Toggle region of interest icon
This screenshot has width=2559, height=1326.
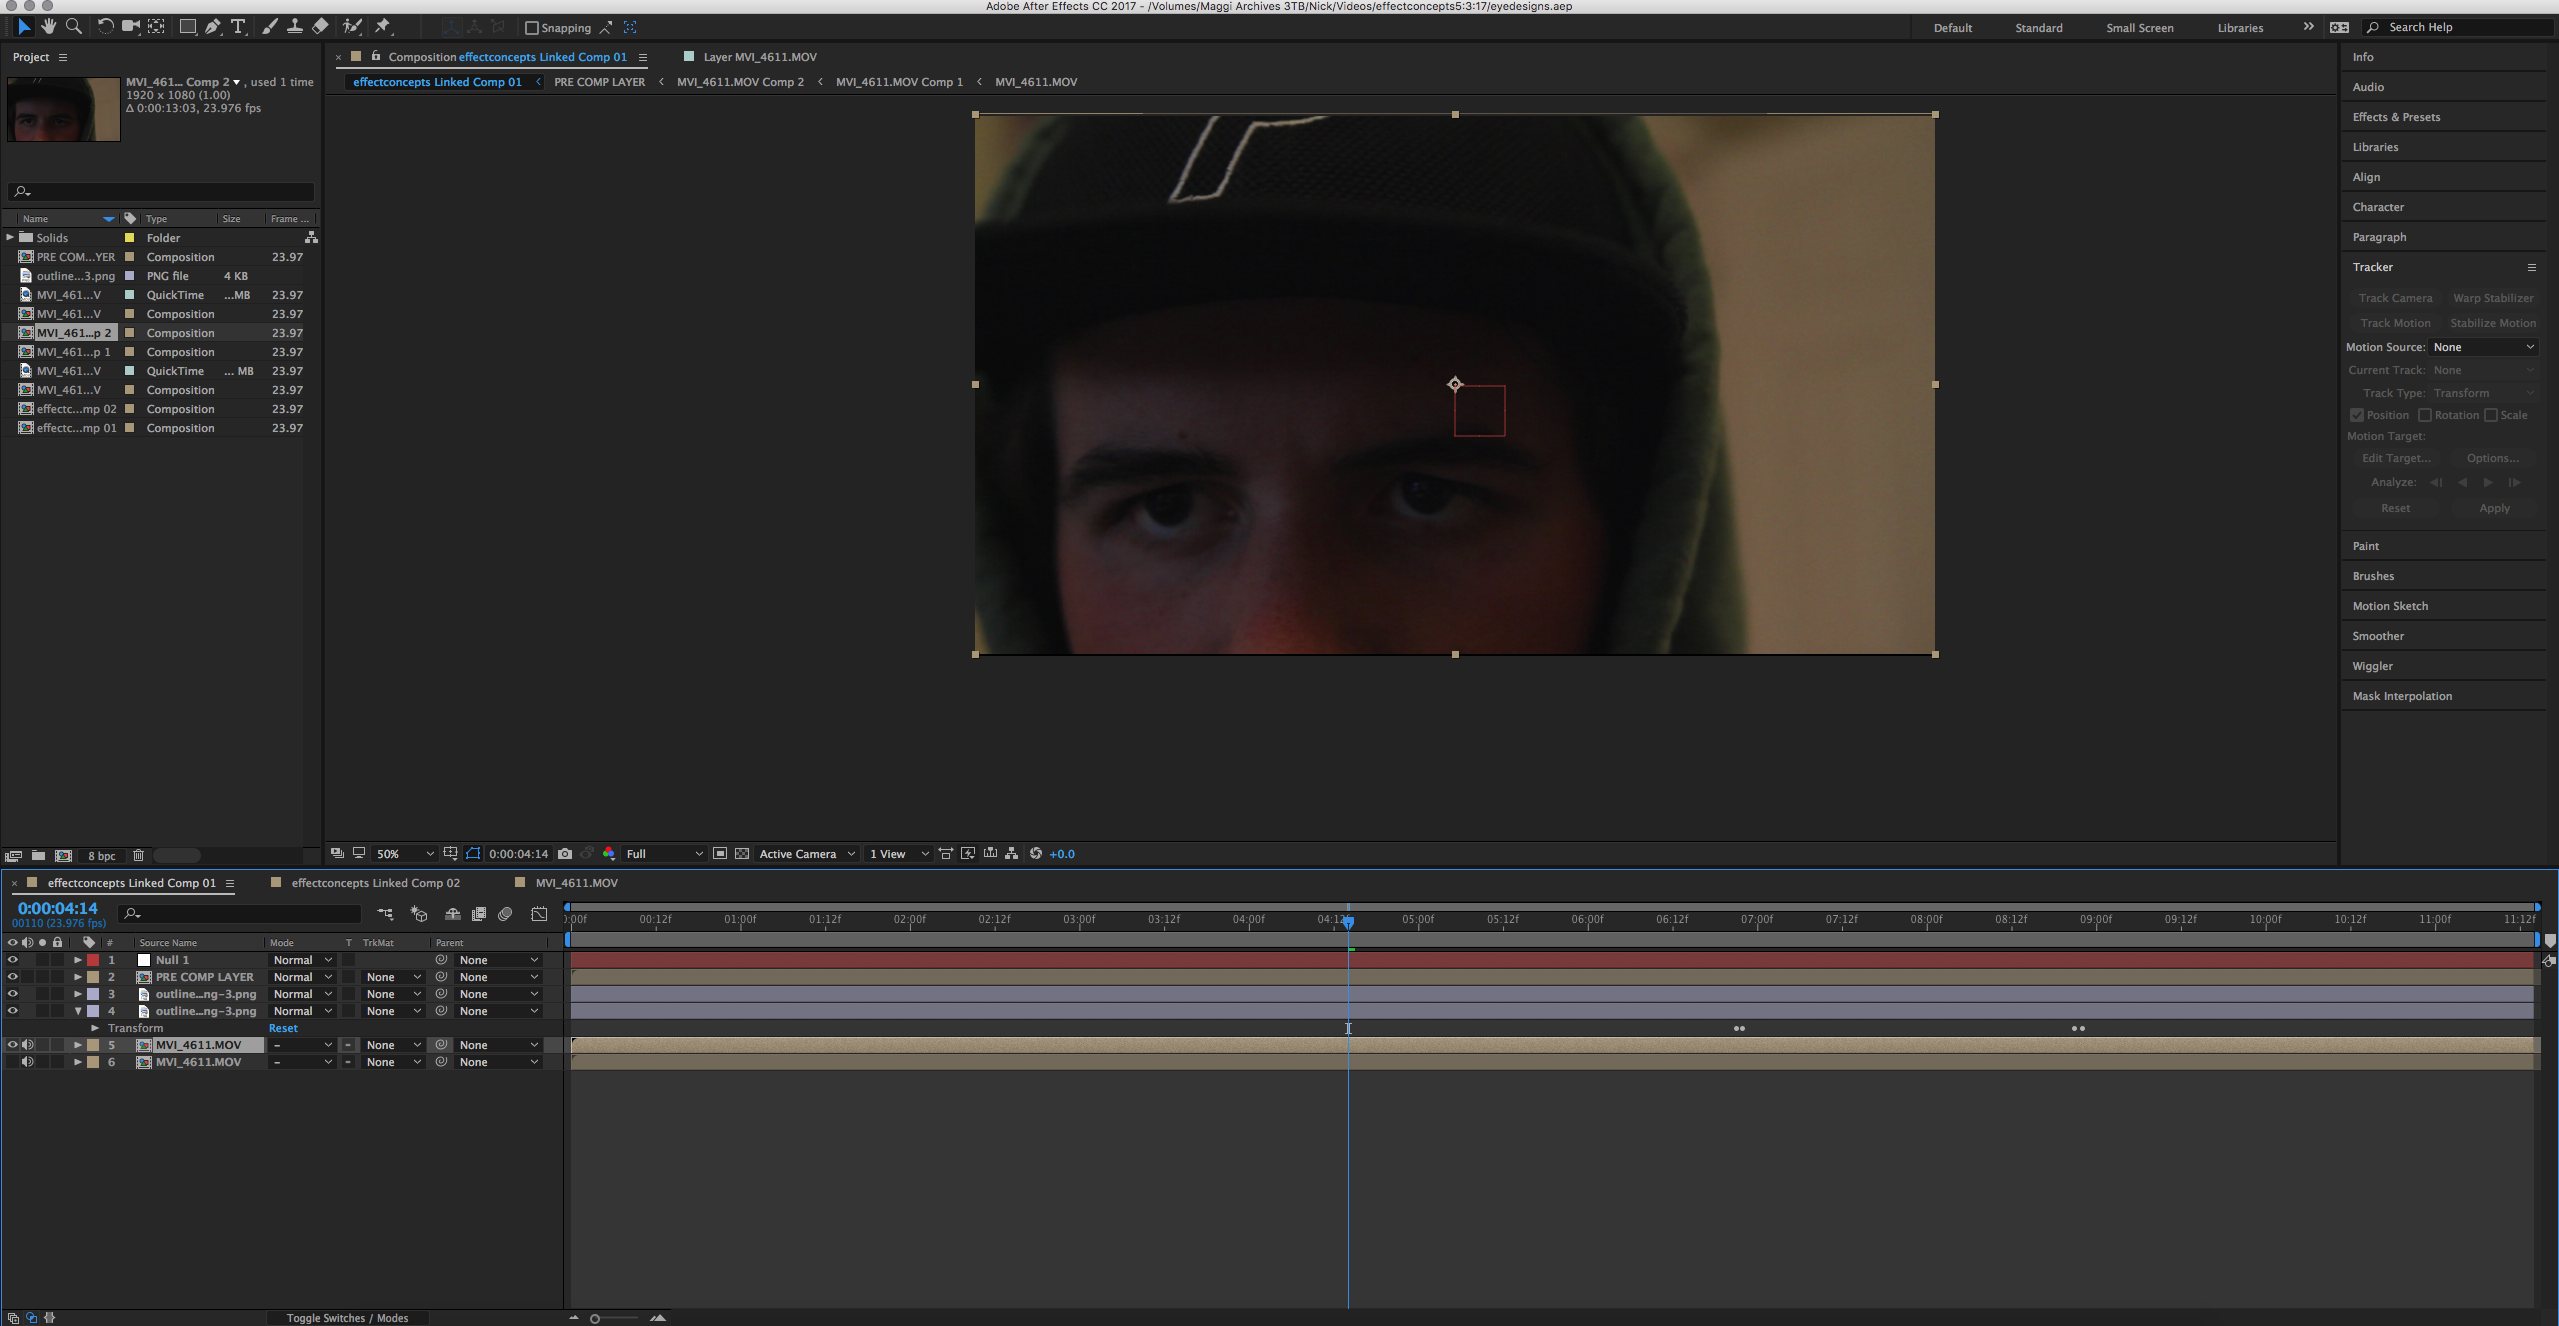click(x=720, y=854)
